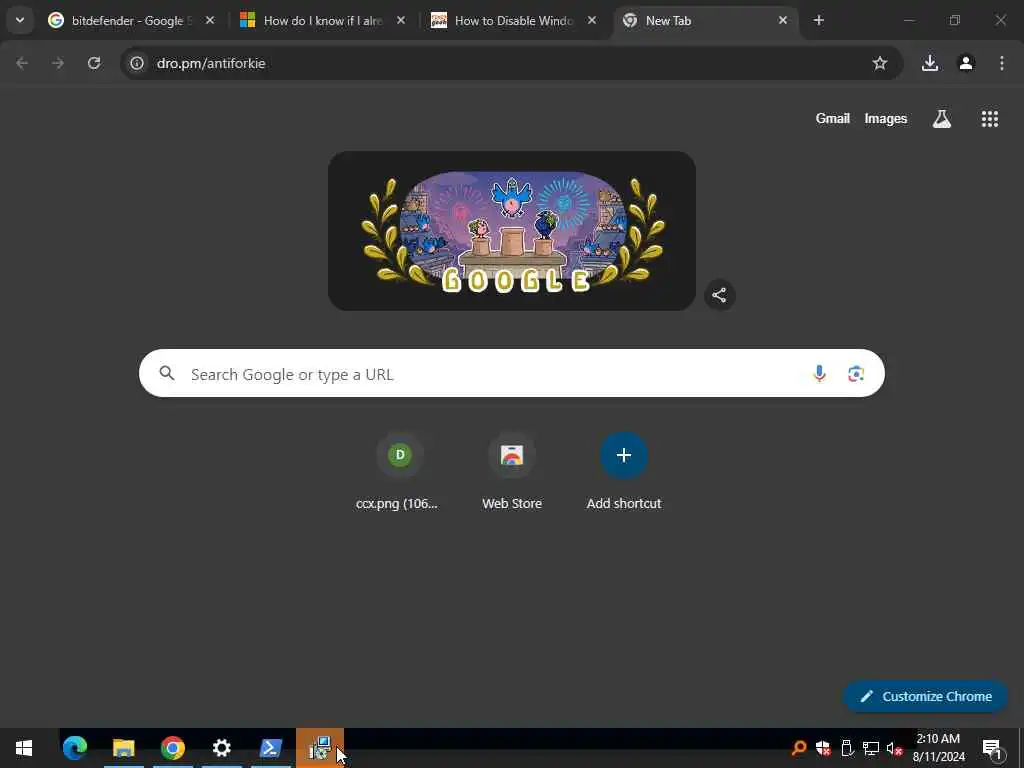Go back with the back arrow
Screen dimensions: 1024x768
22,63
